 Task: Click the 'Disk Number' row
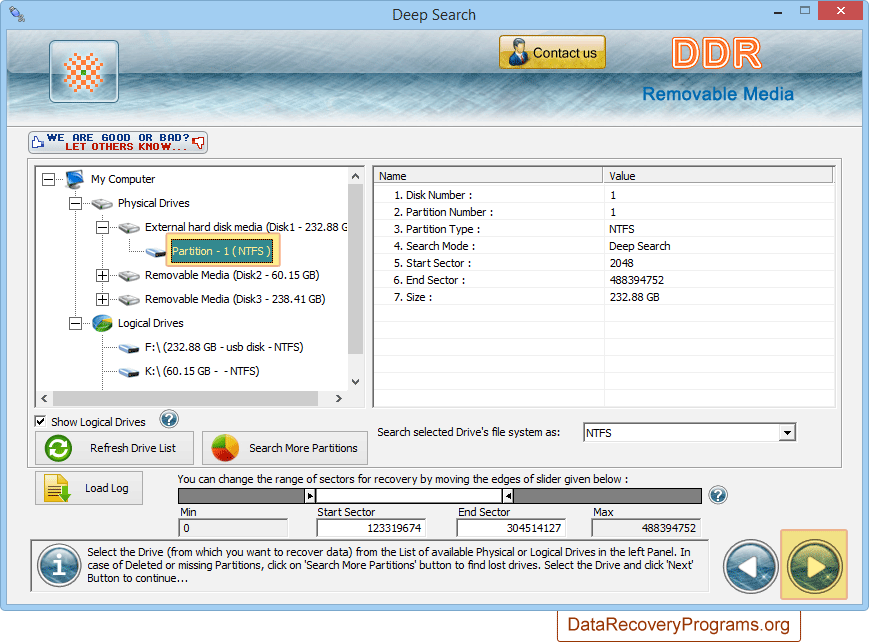pyautogui.click(x=604, y=195)
